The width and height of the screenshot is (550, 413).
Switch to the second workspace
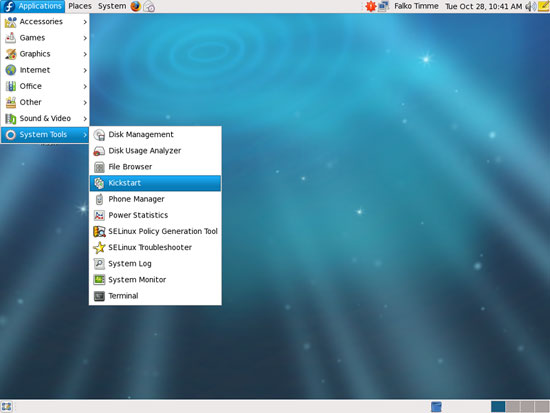513,407
